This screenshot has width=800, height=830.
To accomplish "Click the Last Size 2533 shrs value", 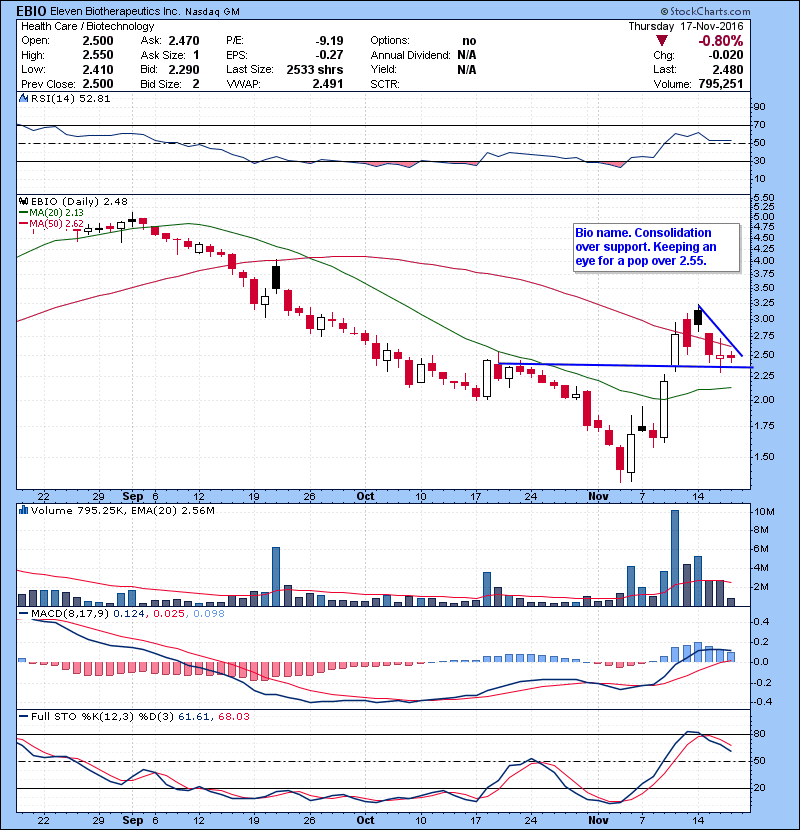I will point(314,69).
